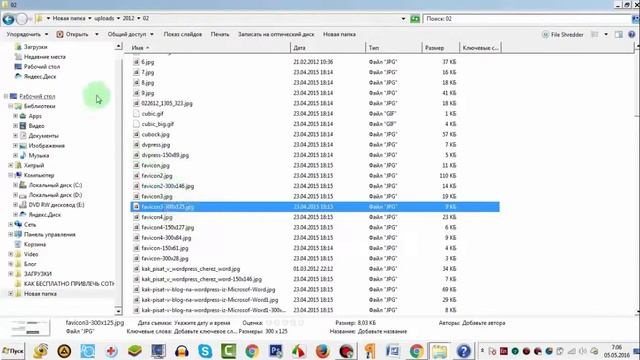This screenshot has height=360, width=640.
Task: Open the Пуск start button
Action: pos(13,351)
